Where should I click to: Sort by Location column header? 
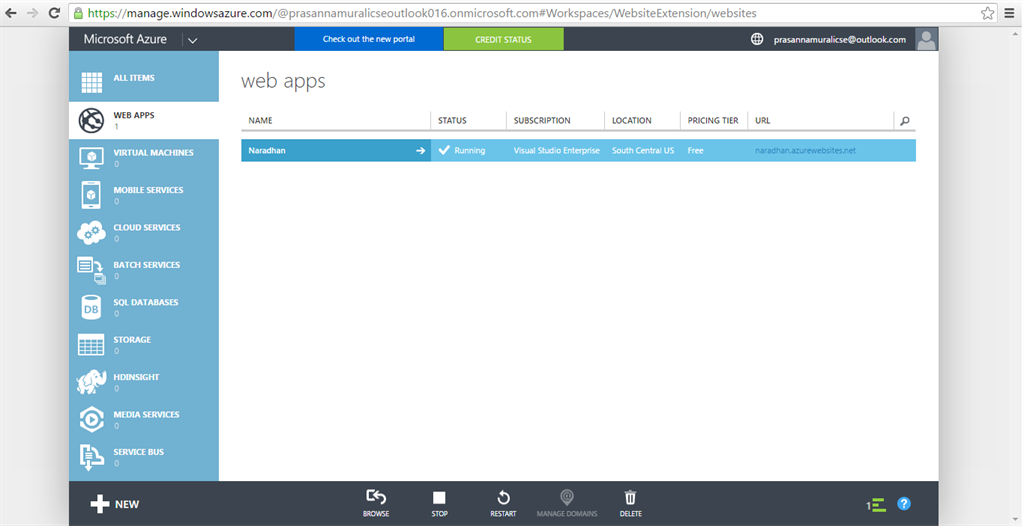[632, 120]
